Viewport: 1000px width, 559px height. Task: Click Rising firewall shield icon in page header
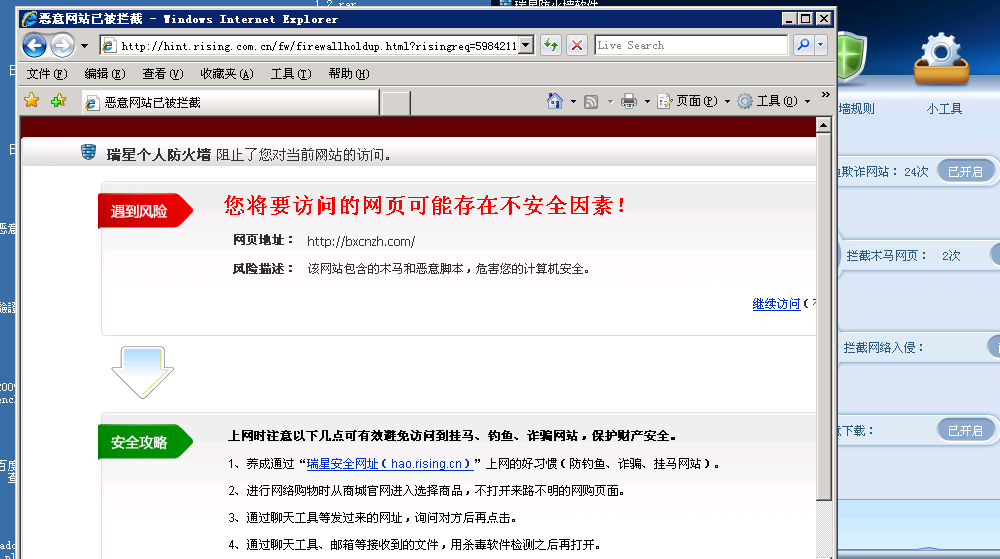(89, 152)
